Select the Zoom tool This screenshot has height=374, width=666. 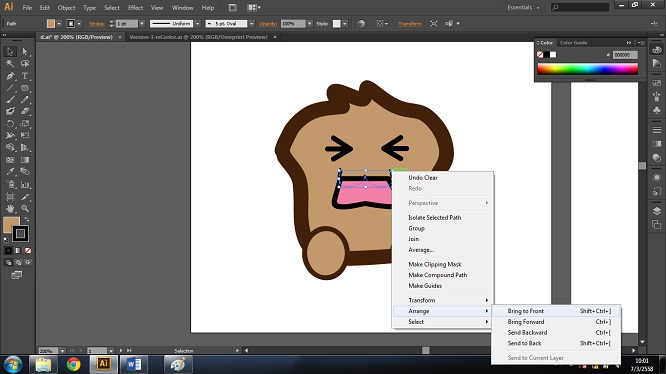tap(25, 208)
